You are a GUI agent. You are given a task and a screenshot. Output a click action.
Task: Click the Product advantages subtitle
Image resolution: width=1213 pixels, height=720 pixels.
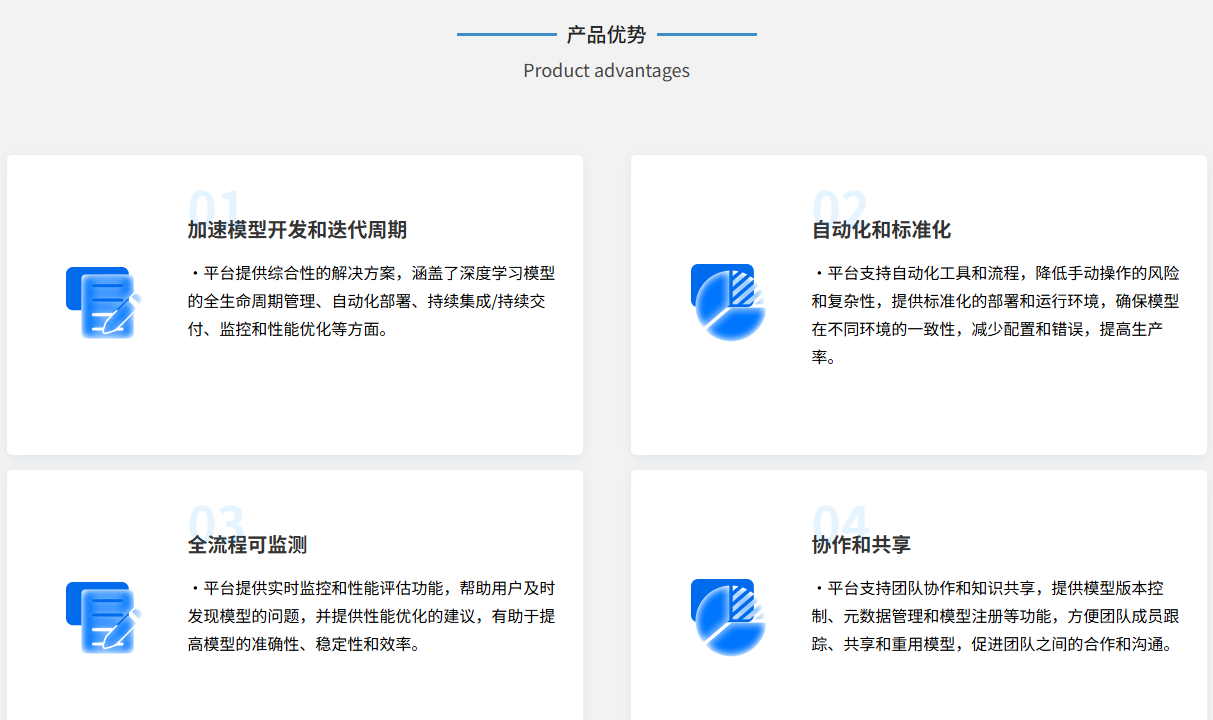pyautogui.click(x=605, y=70)
